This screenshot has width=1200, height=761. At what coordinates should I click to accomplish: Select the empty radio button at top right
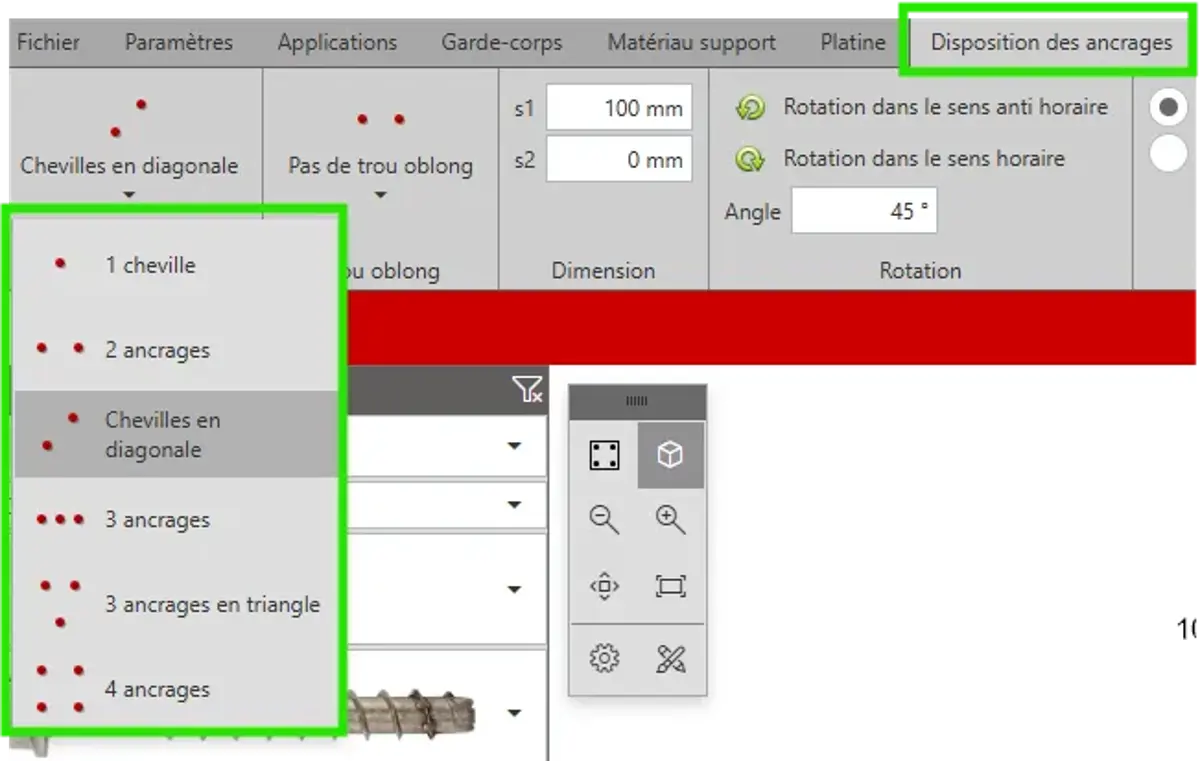(1168, 154)
